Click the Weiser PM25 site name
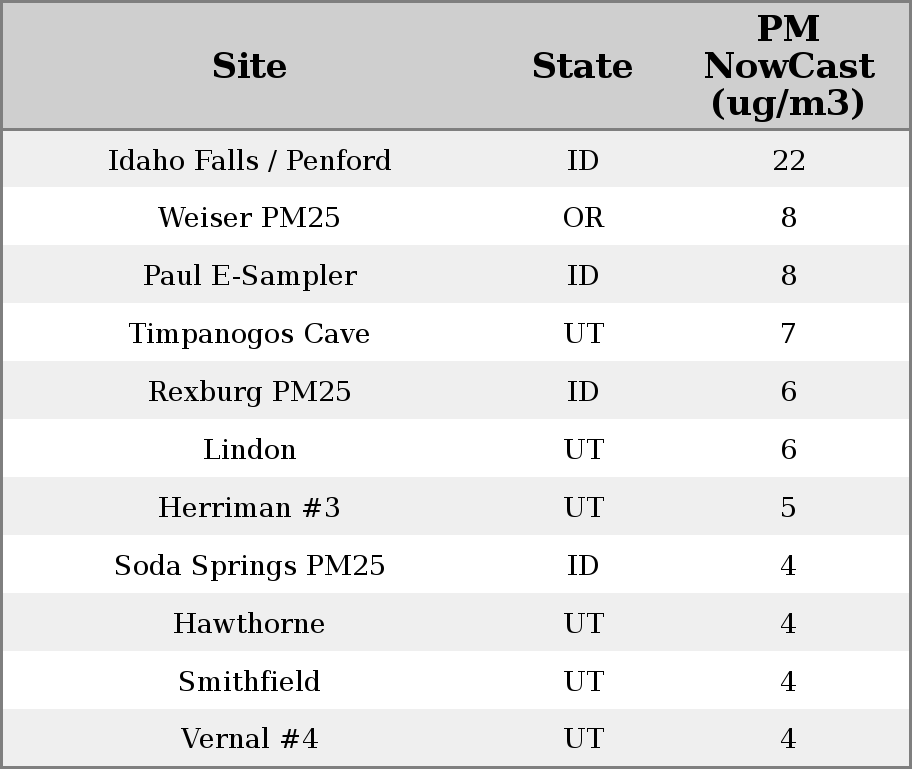Screen dimensions: 912x769 [249, 218]
